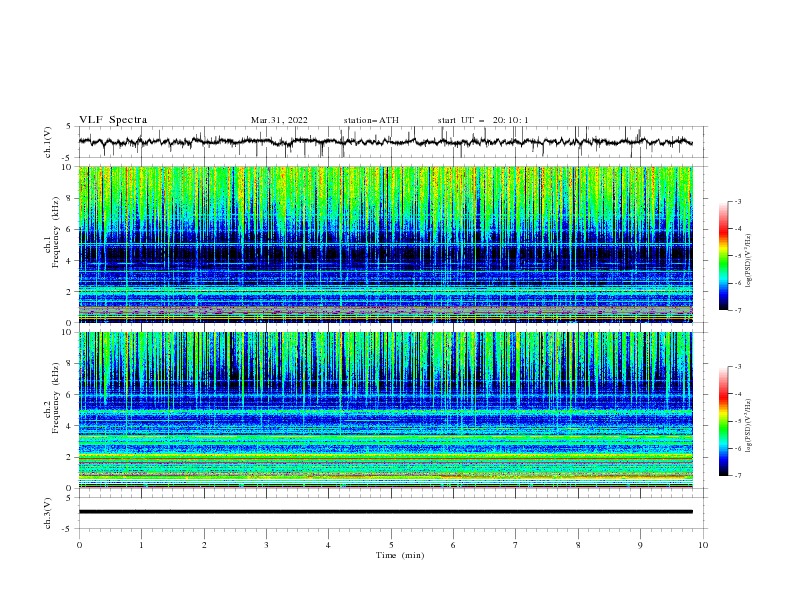Screen dimensions: 792x612
Task: Click the "station=ATH" label
Action: click(371, 120)
